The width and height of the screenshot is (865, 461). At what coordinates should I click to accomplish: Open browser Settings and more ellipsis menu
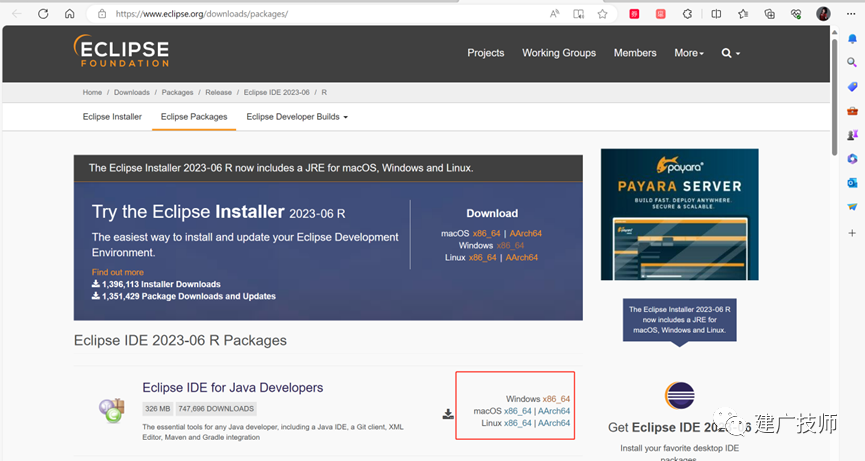coord(851,14)
